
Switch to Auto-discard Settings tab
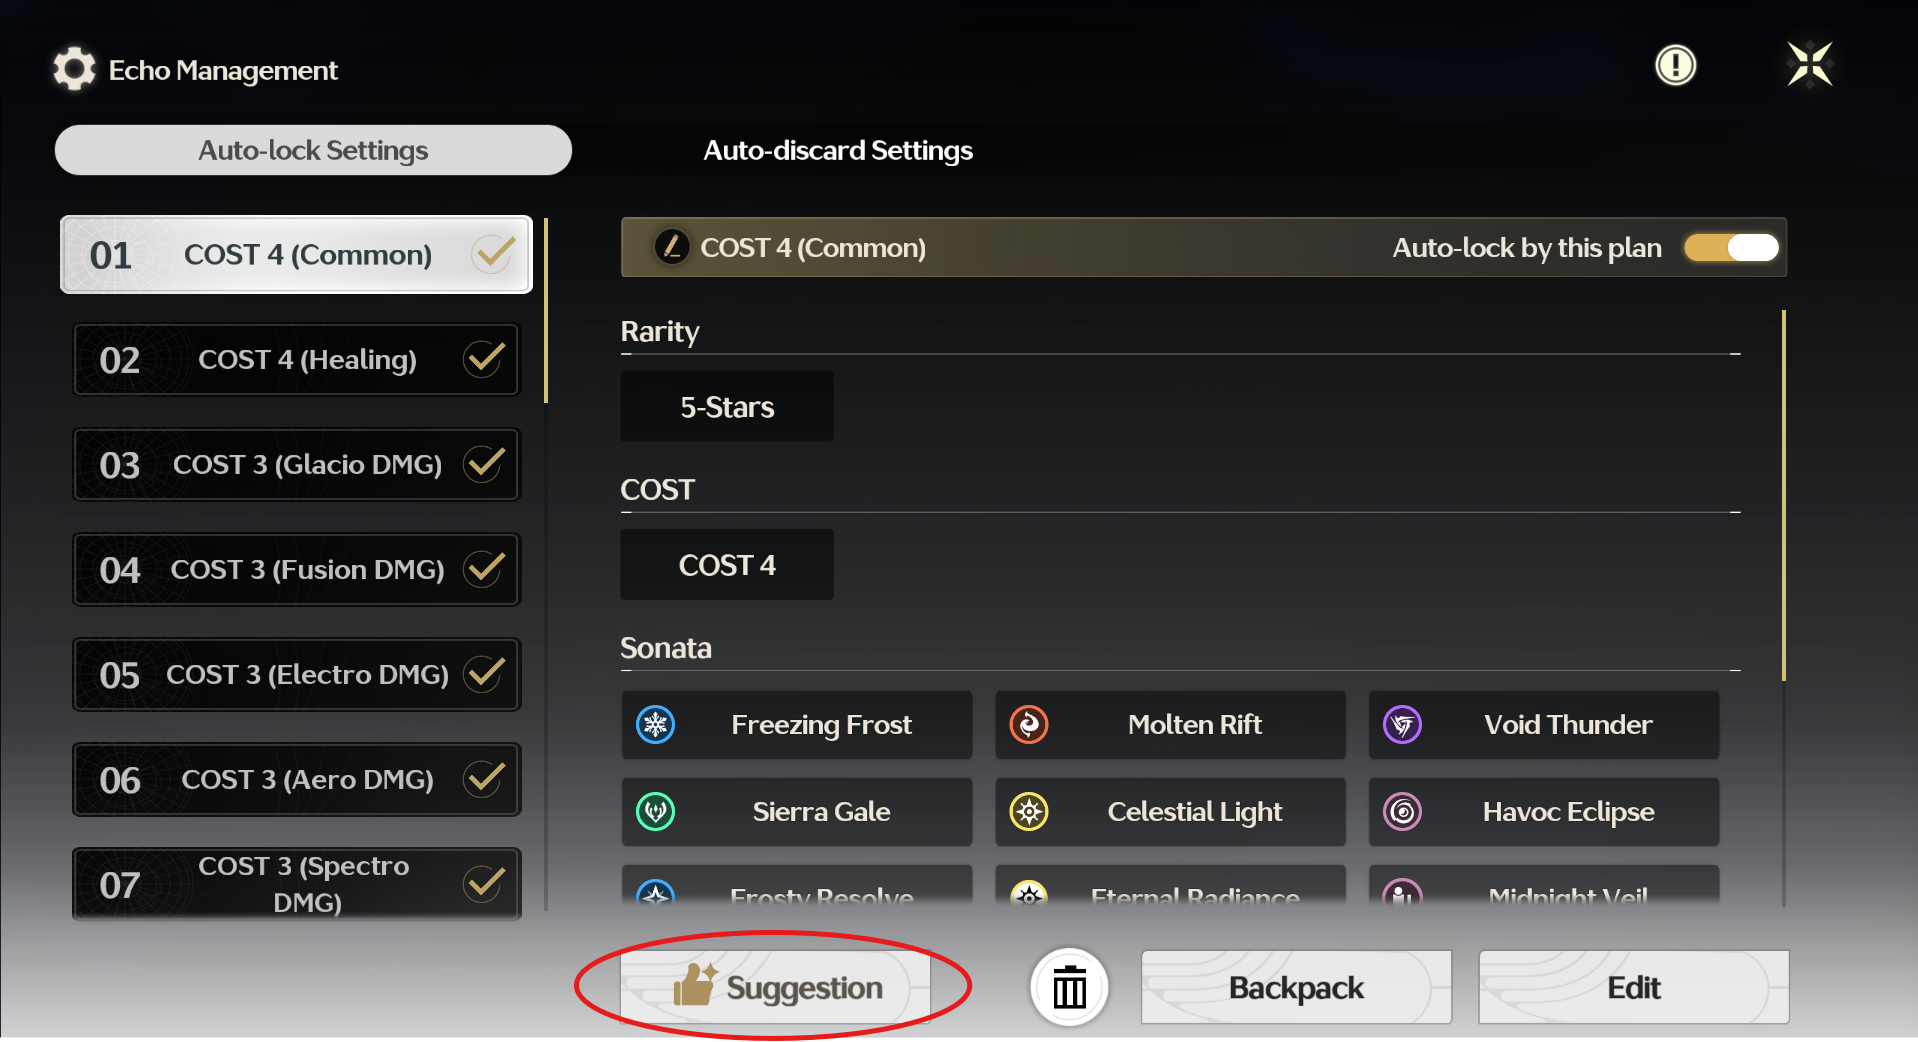tap(837, 150)
